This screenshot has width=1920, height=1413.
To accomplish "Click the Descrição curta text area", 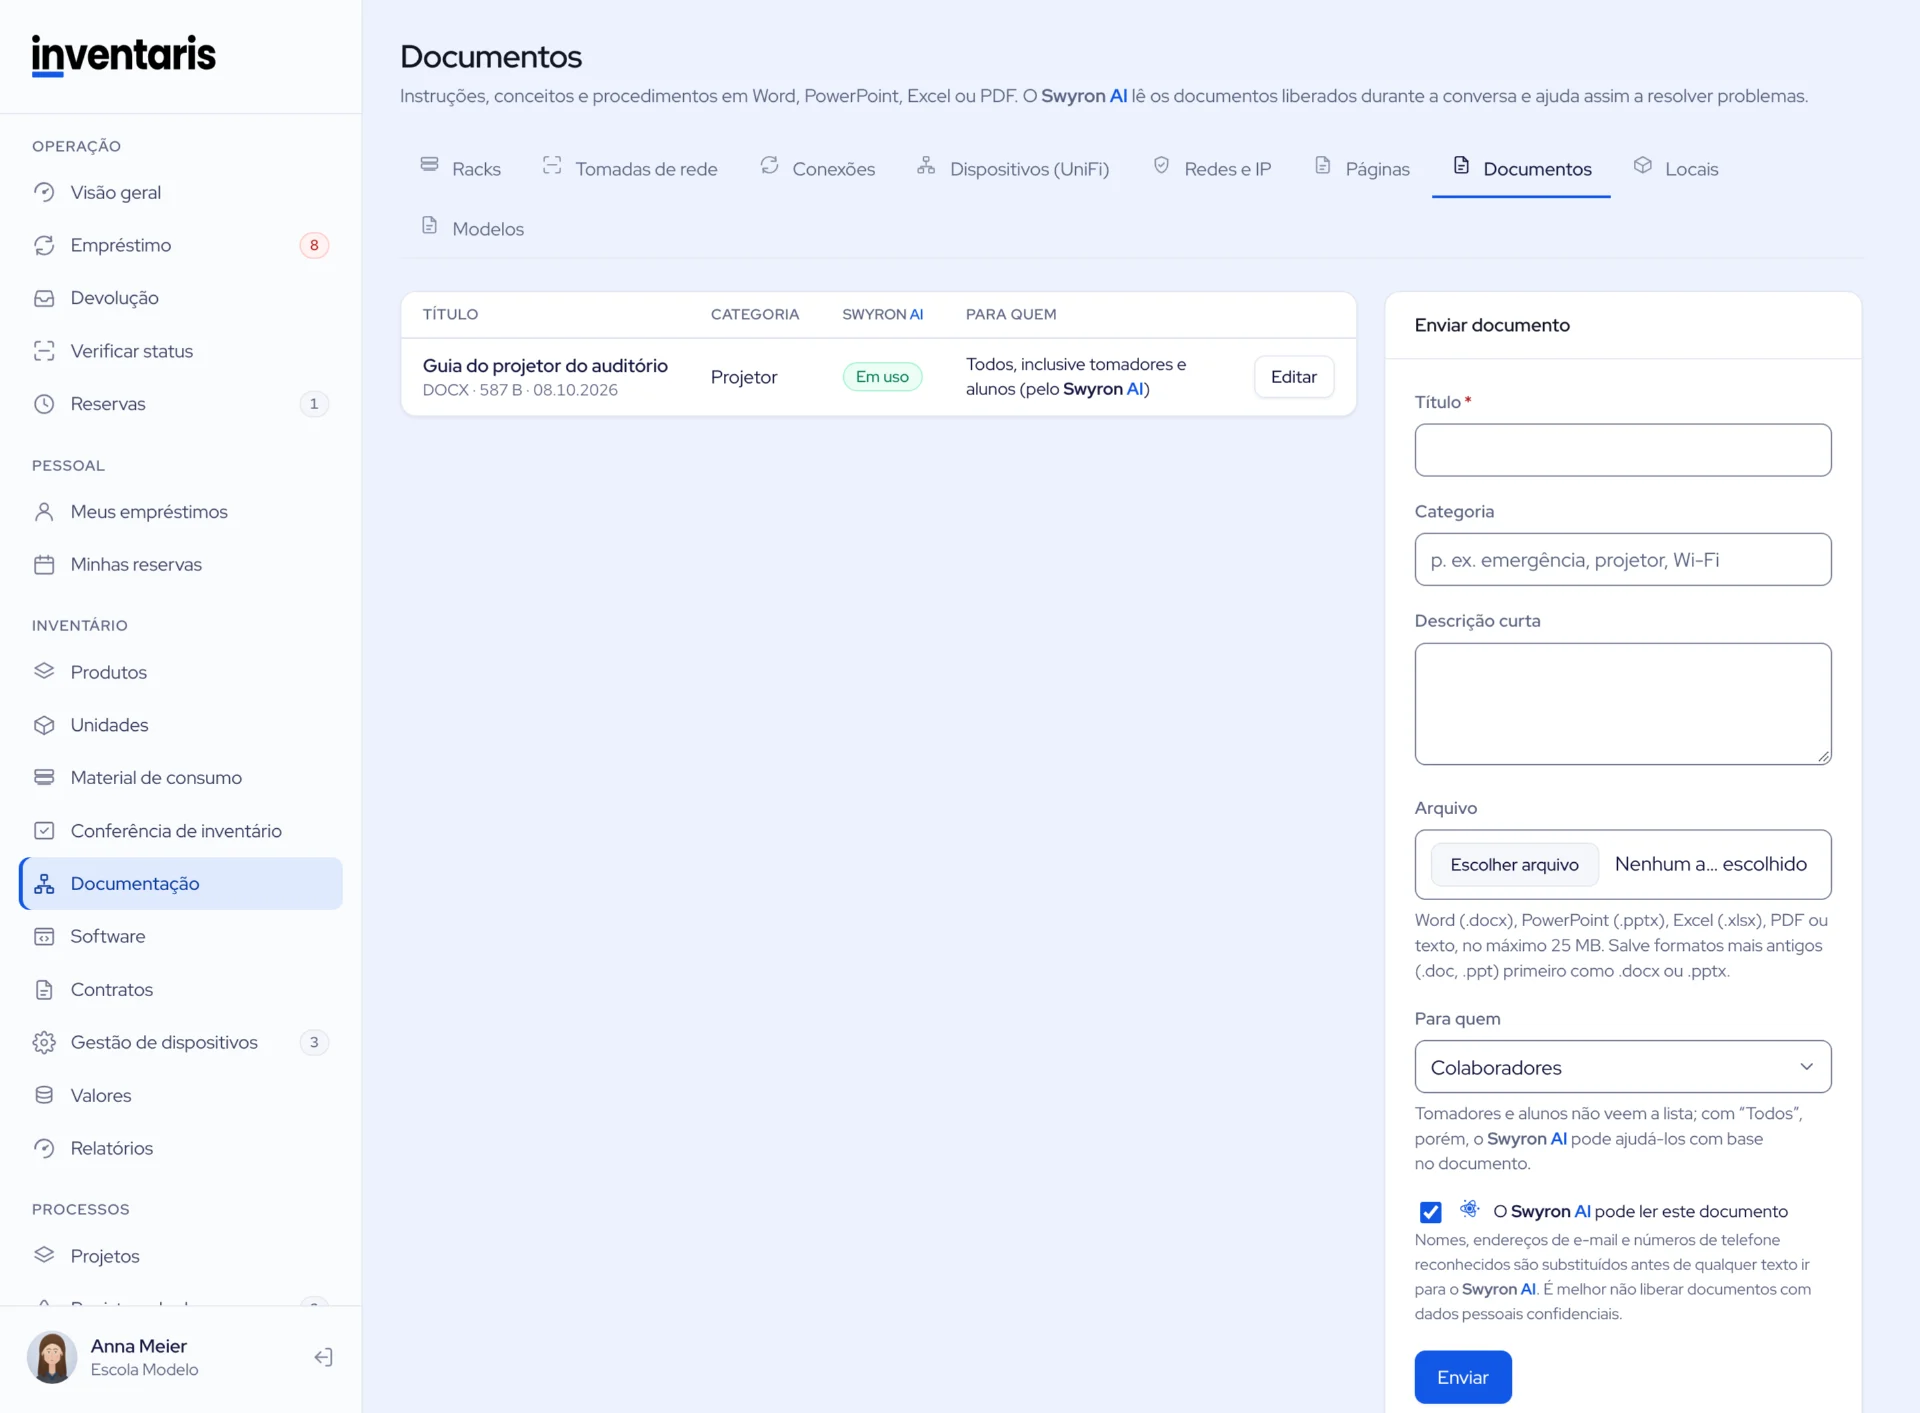I will tap(1622, 704).
